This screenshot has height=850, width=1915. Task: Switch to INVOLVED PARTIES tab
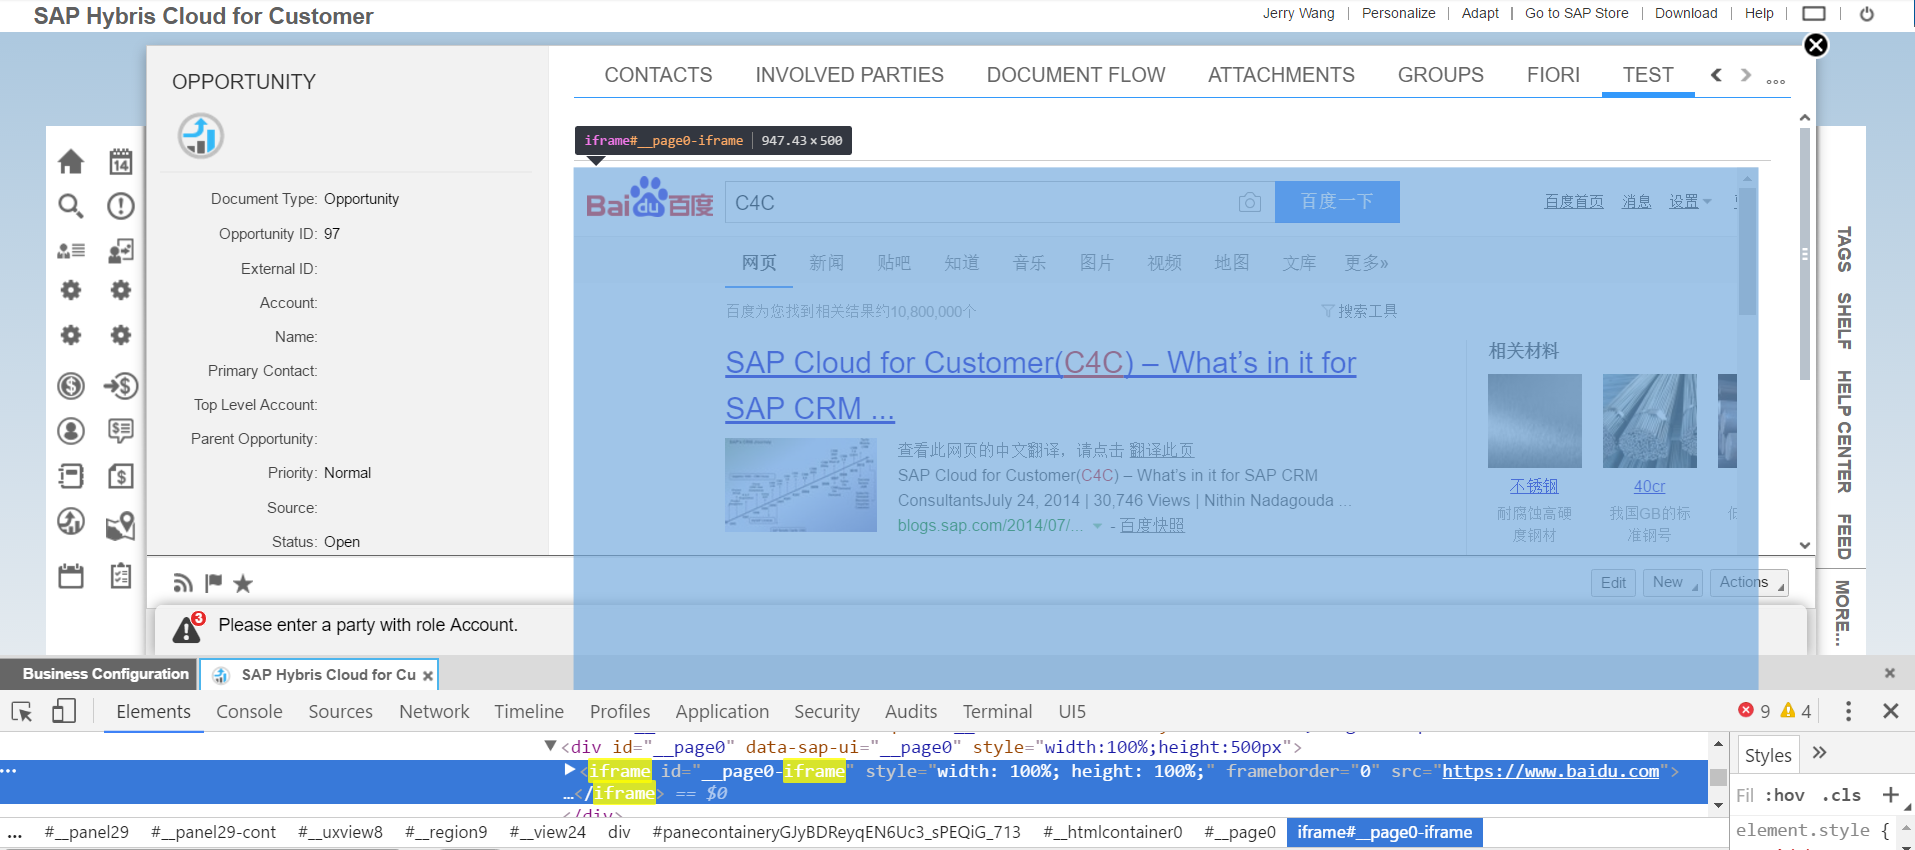849,75
